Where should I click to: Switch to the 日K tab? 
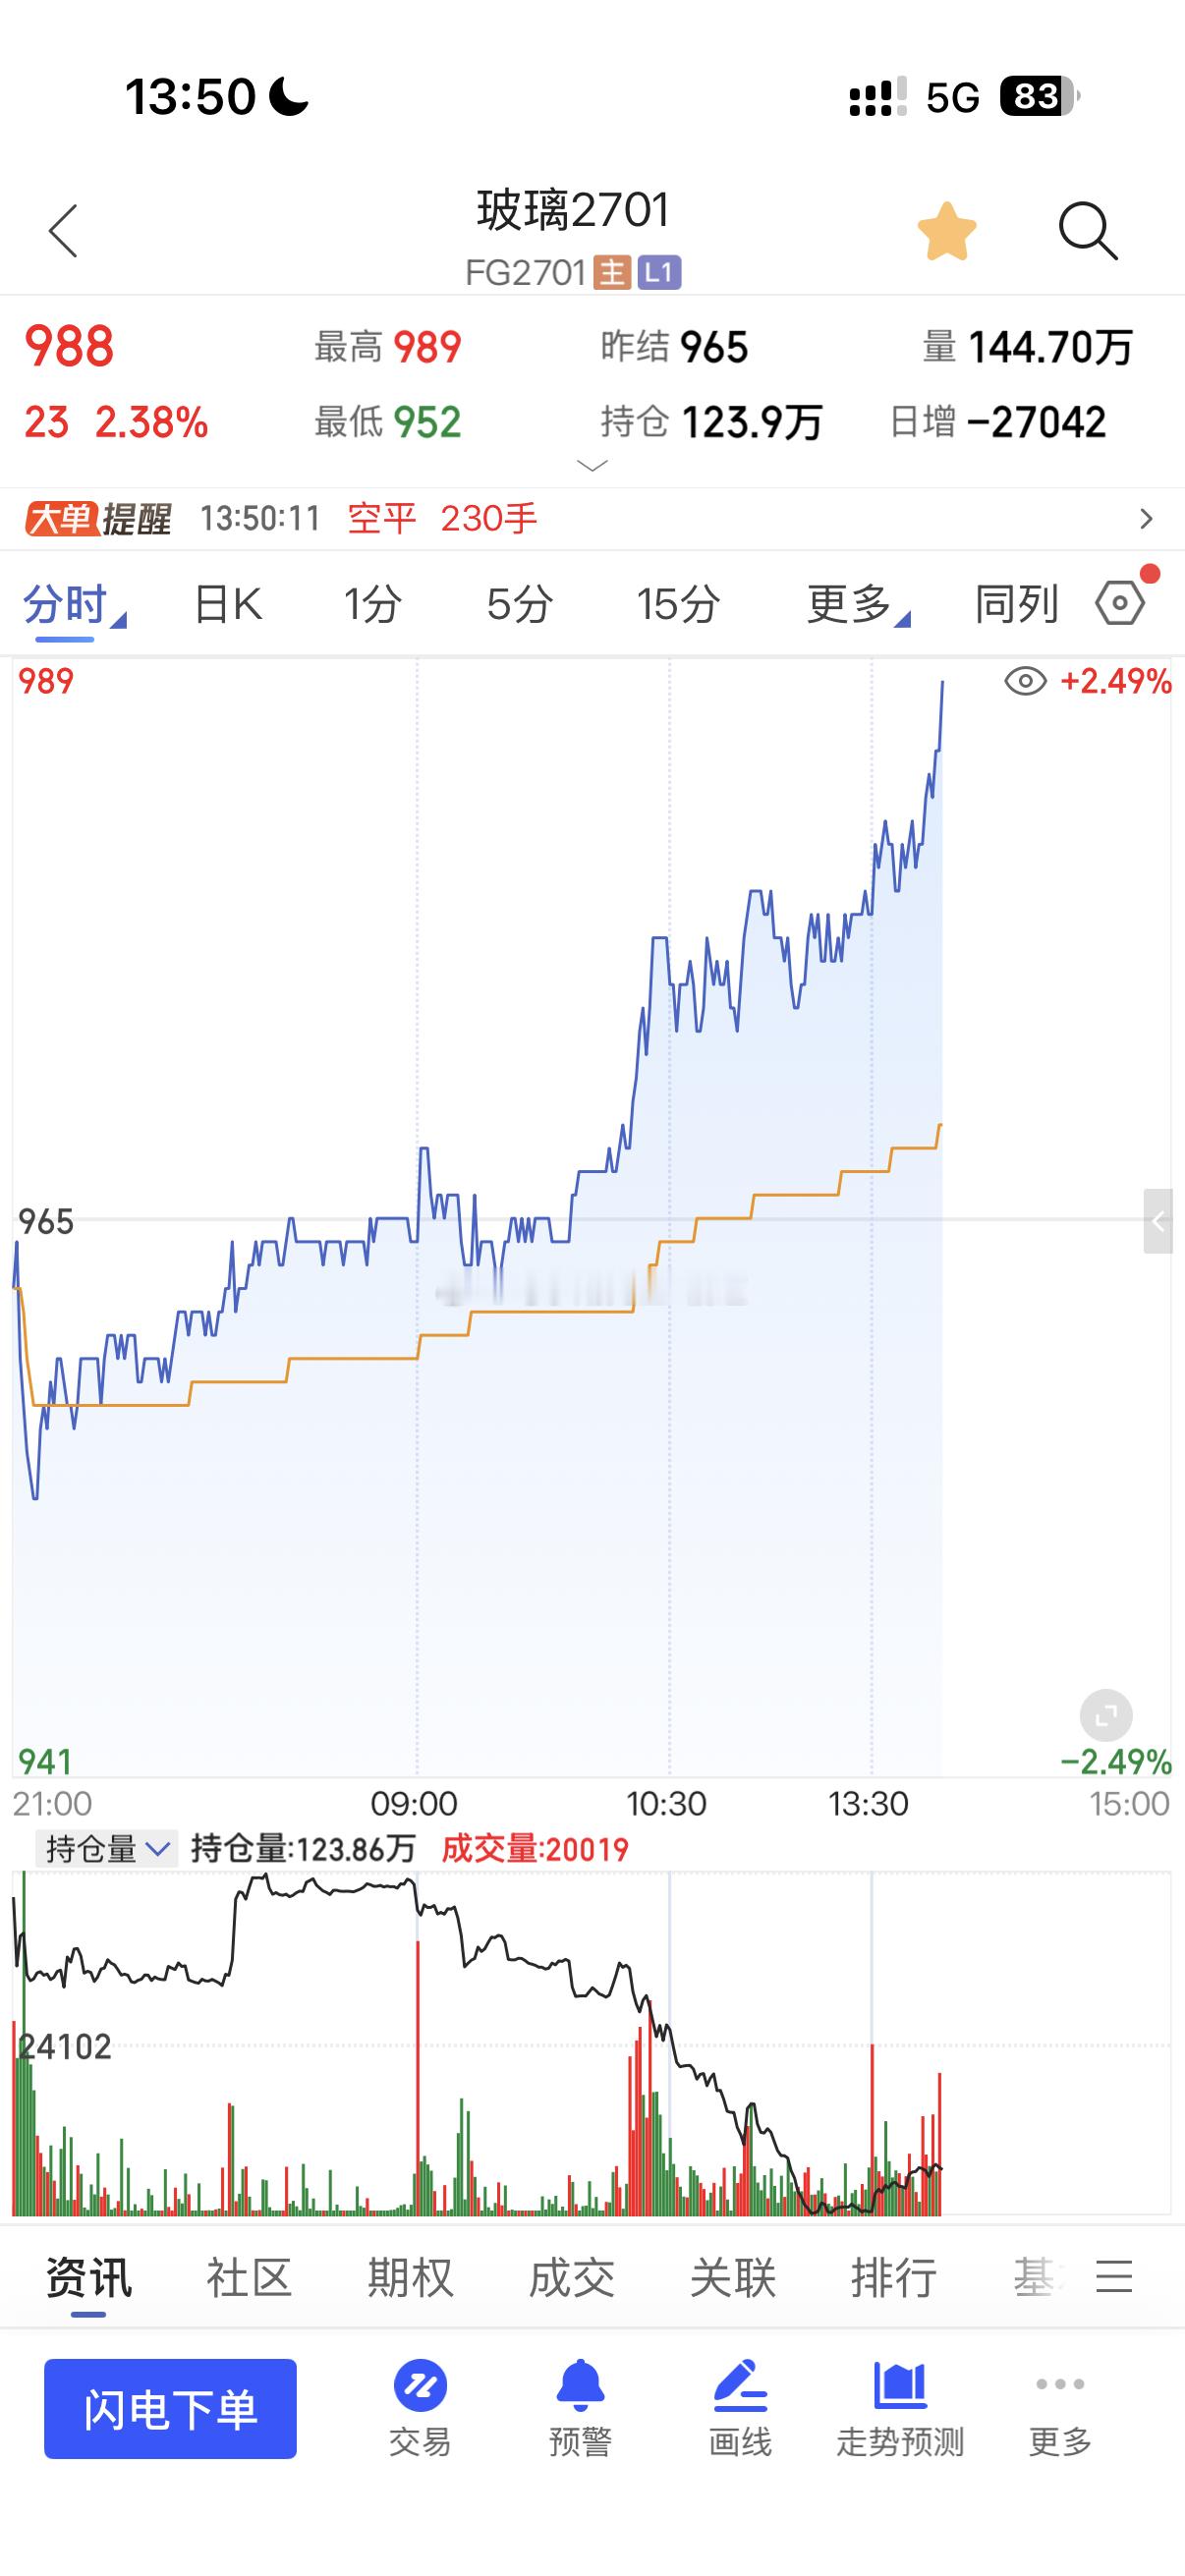[228, 604]
